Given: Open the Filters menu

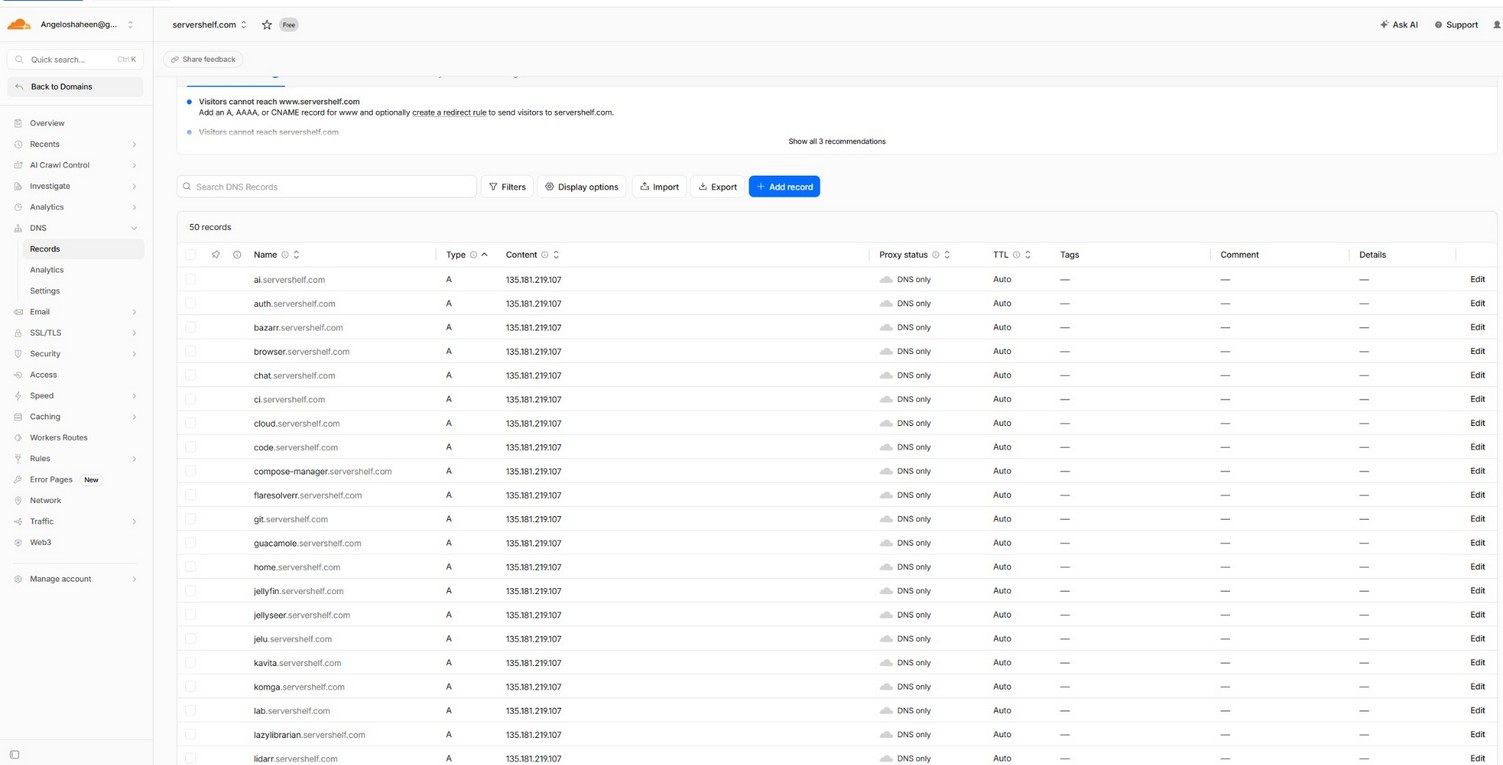Looking at the screenshot, I should (x=507, y=187).
